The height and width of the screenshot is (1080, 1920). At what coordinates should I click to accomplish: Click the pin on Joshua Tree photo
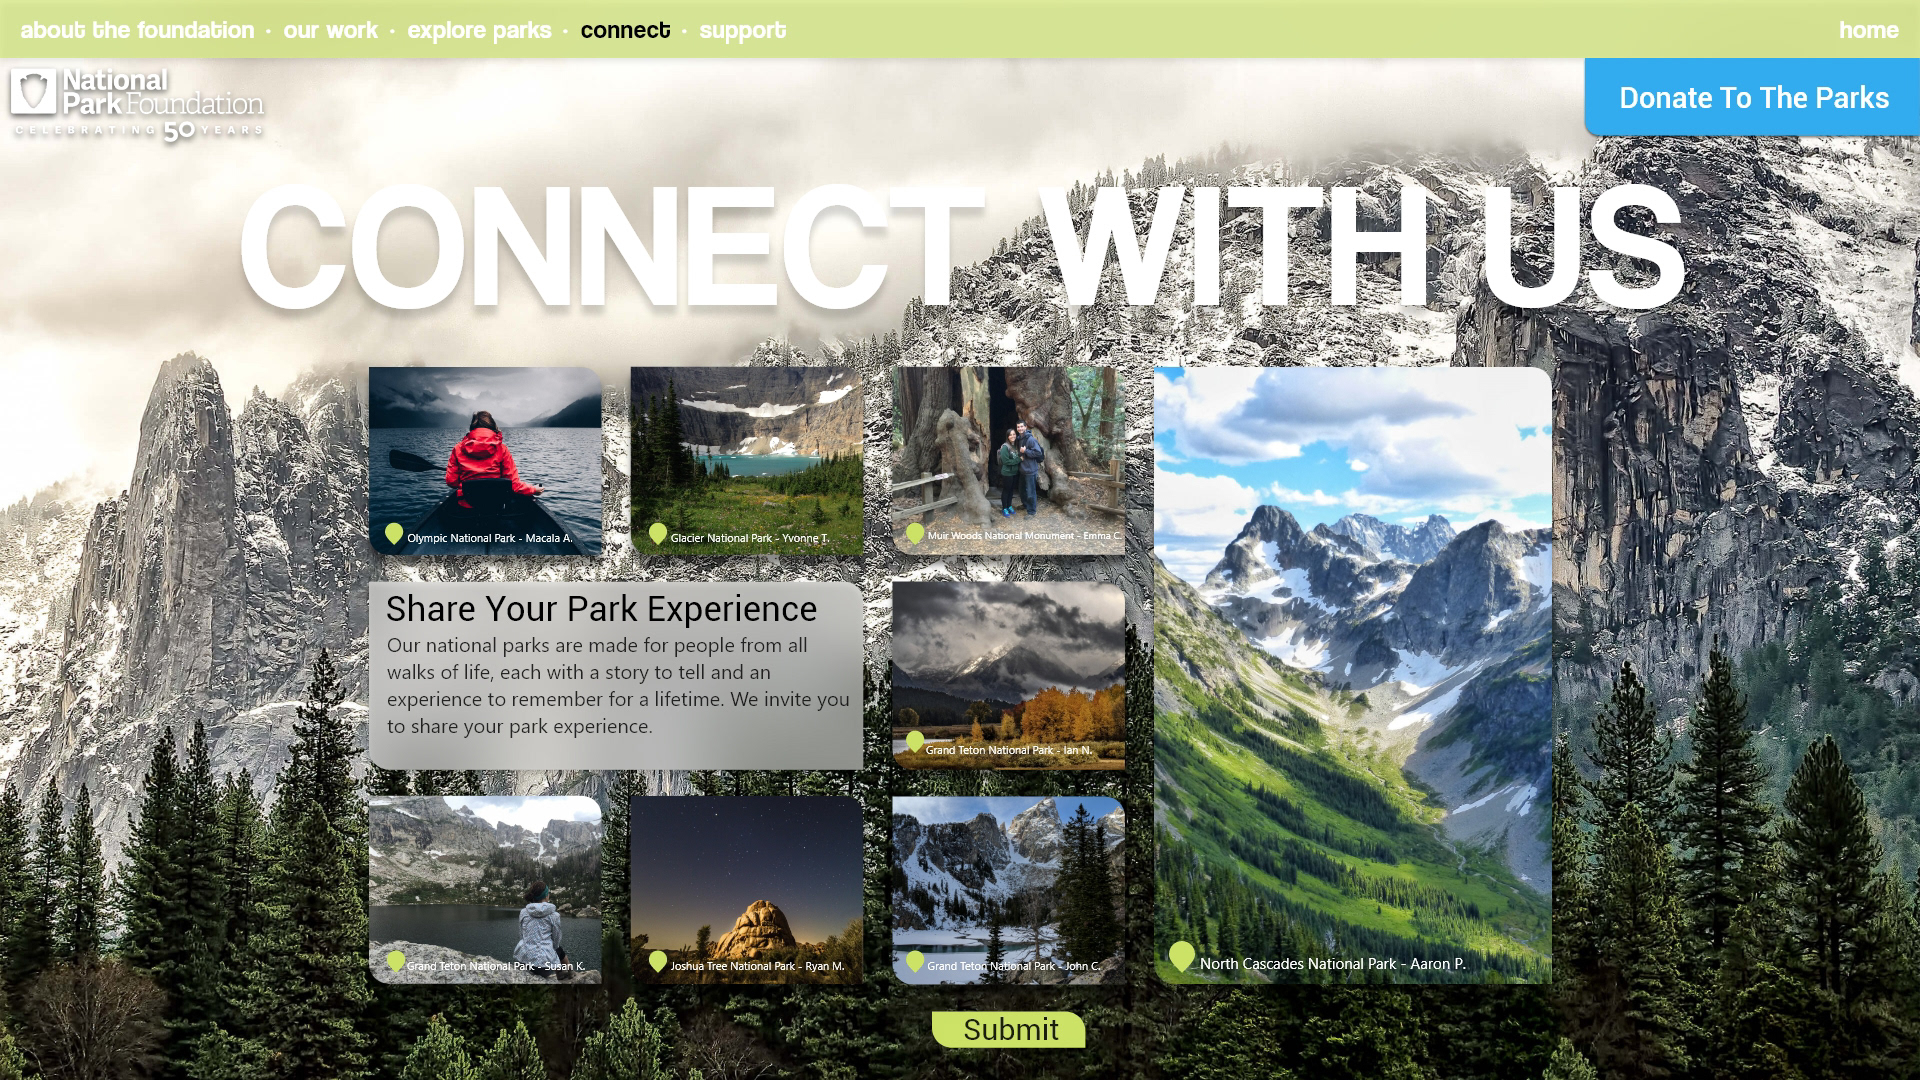[657, 961]
